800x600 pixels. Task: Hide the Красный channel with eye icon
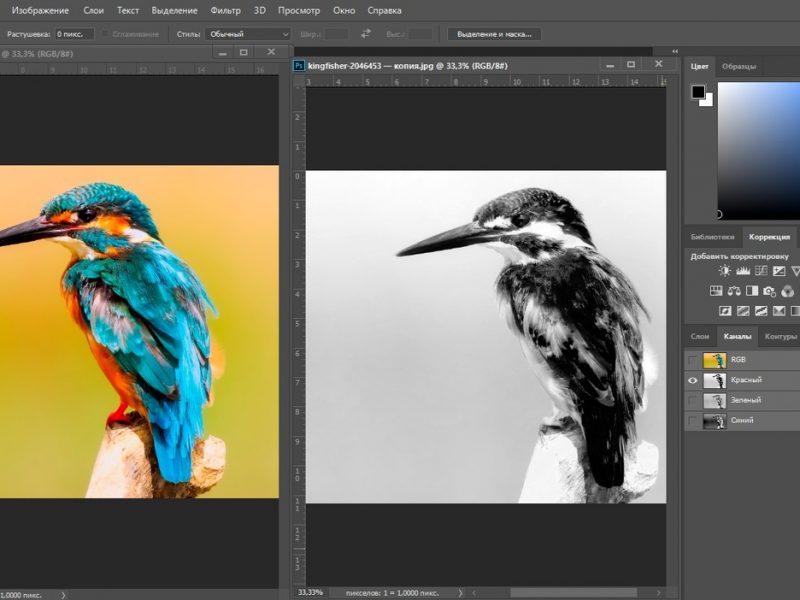click(692, 380)
